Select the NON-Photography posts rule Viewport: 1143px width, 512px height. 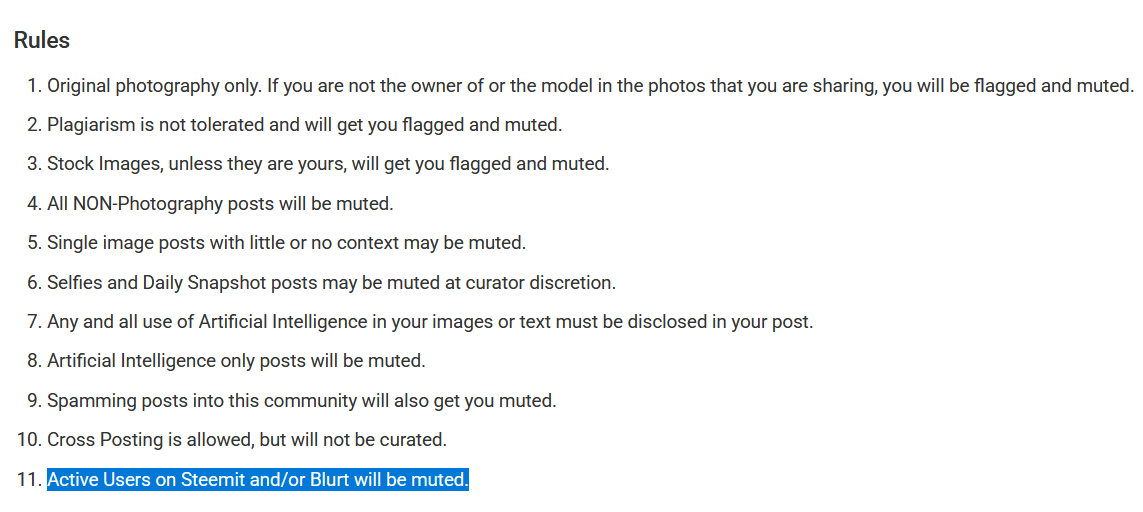pos(220,204)
